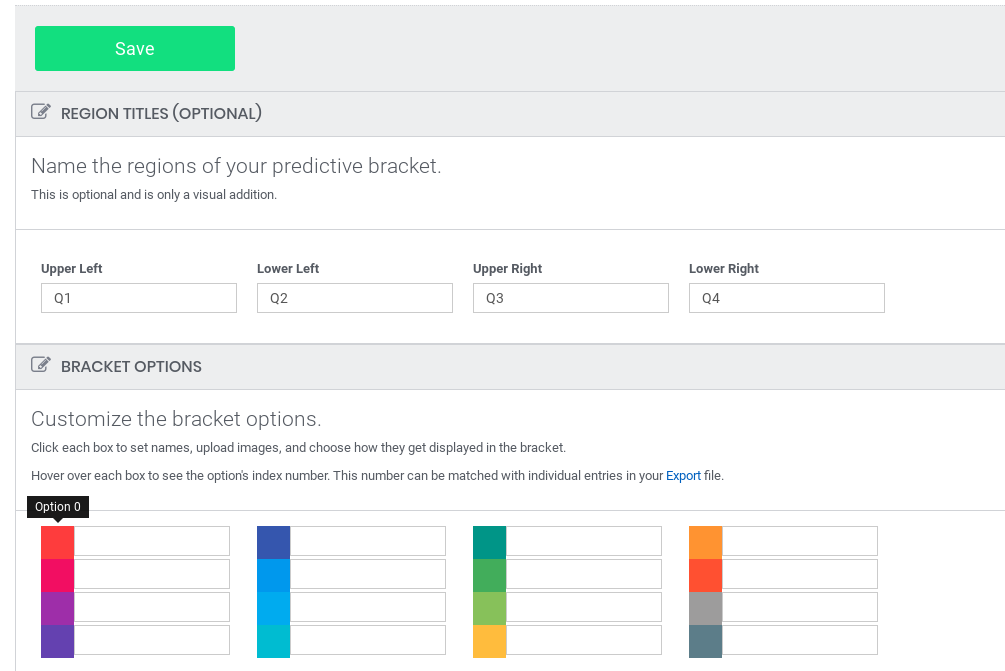Click the Lower Right label
This screenshot has height=671, width=1005.
(x=724, y=269)
